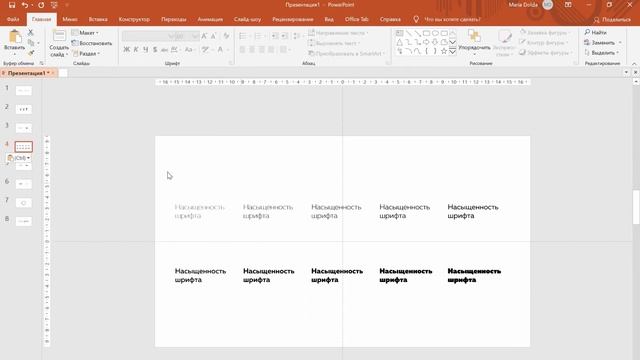Toggle strikethrough abc formatting
Image resolution: width=640 pixels, height=360 pixels.
tap(164, 49)
